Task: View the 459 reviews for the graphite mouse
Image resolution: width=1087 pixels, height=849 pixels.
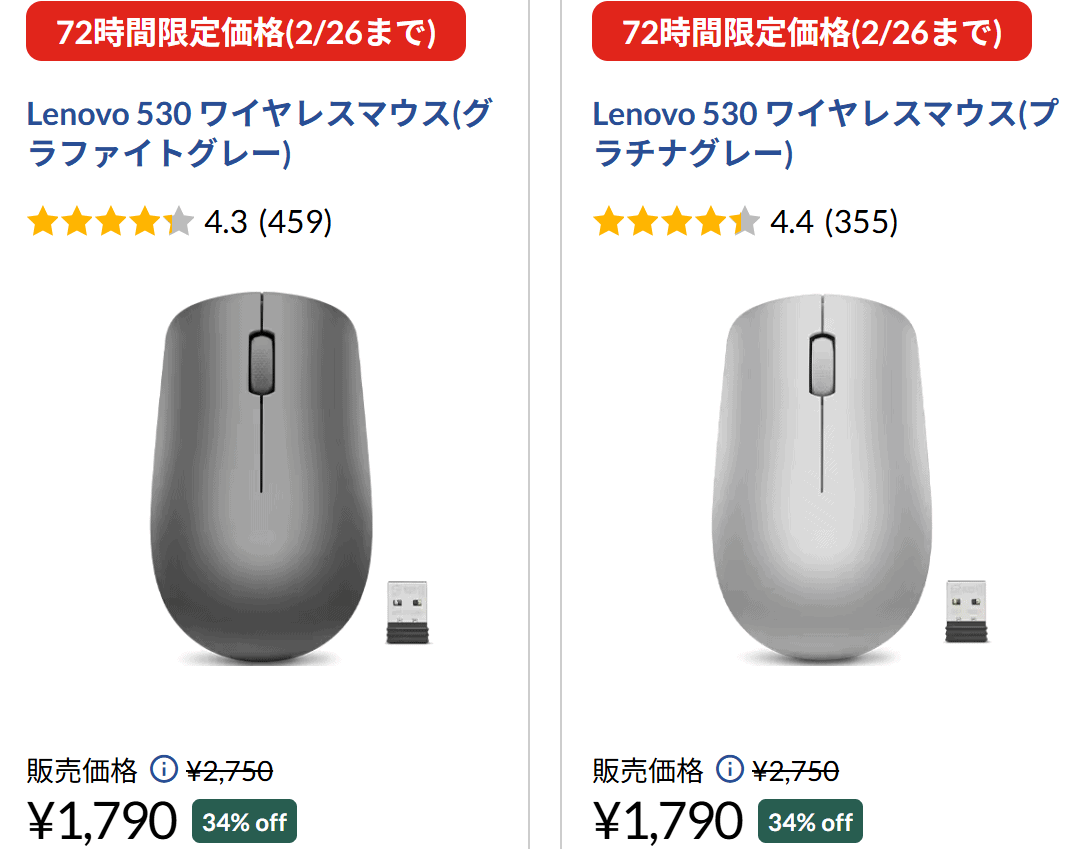Action: coord(294,221)
